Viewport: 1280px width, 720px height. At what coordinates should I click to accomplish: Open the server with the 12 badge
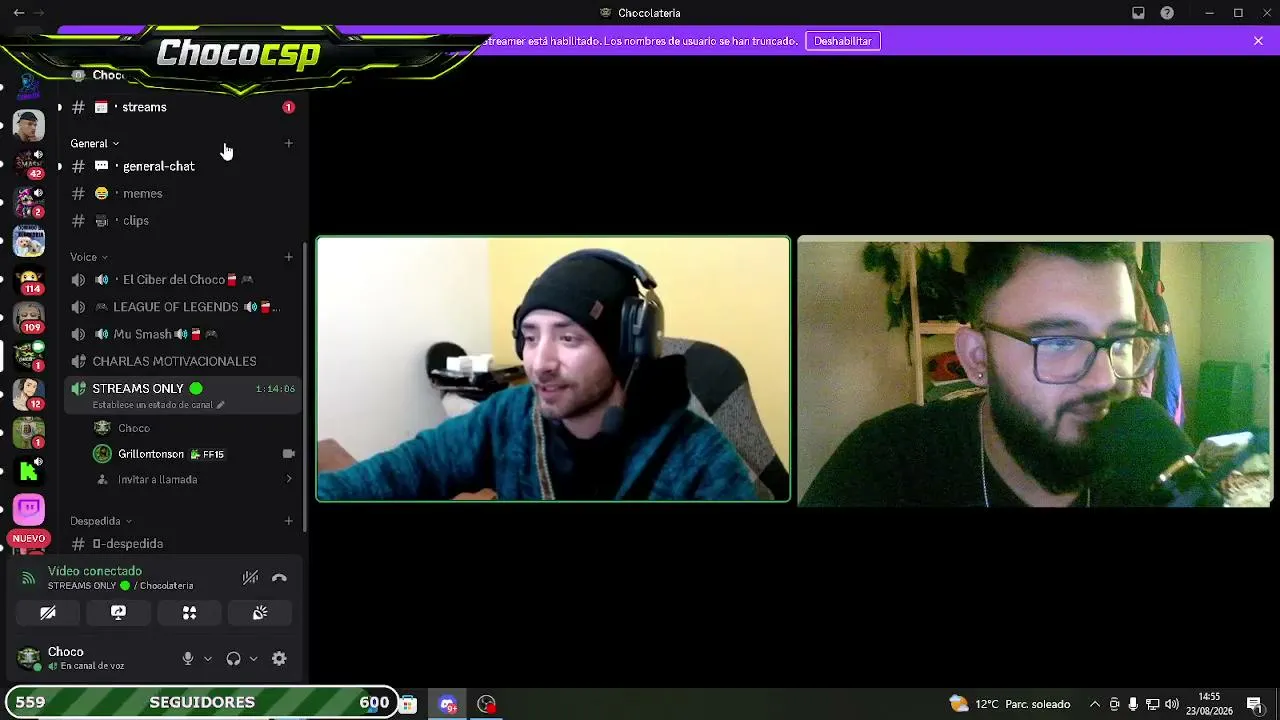tap(28, 395)
